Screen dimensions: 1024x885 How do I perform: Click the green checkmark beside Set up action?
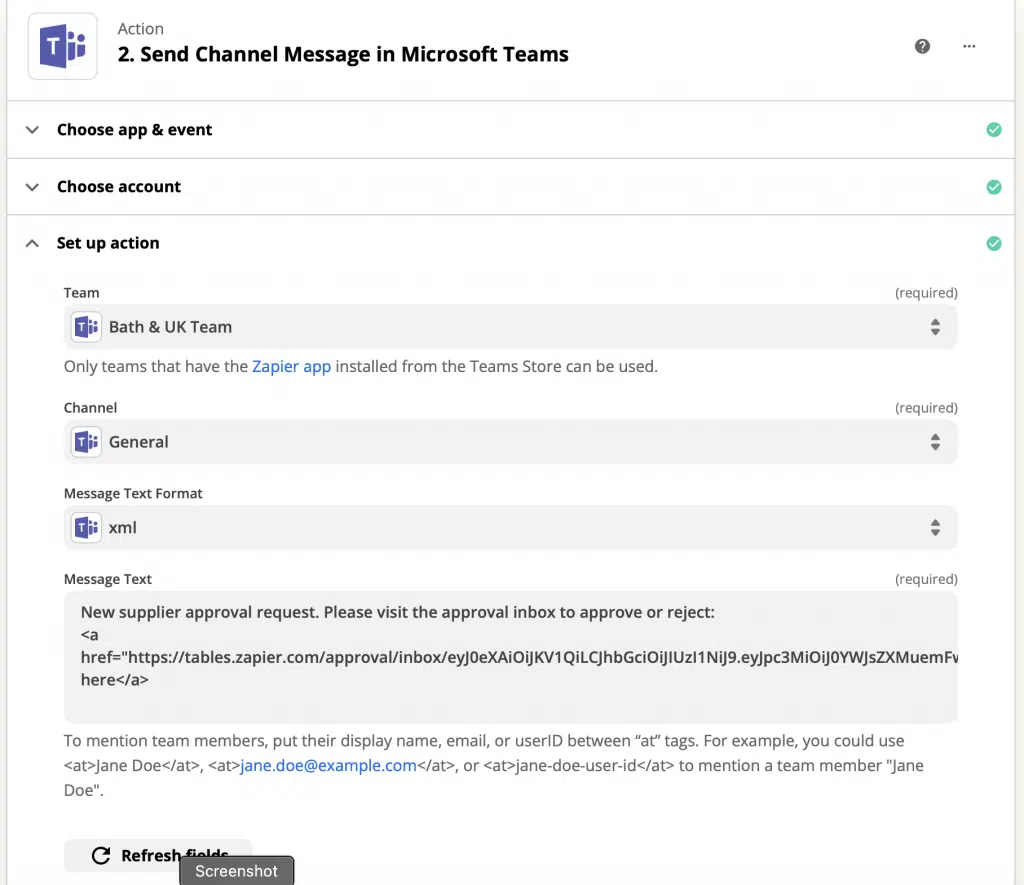pos(994,244)
